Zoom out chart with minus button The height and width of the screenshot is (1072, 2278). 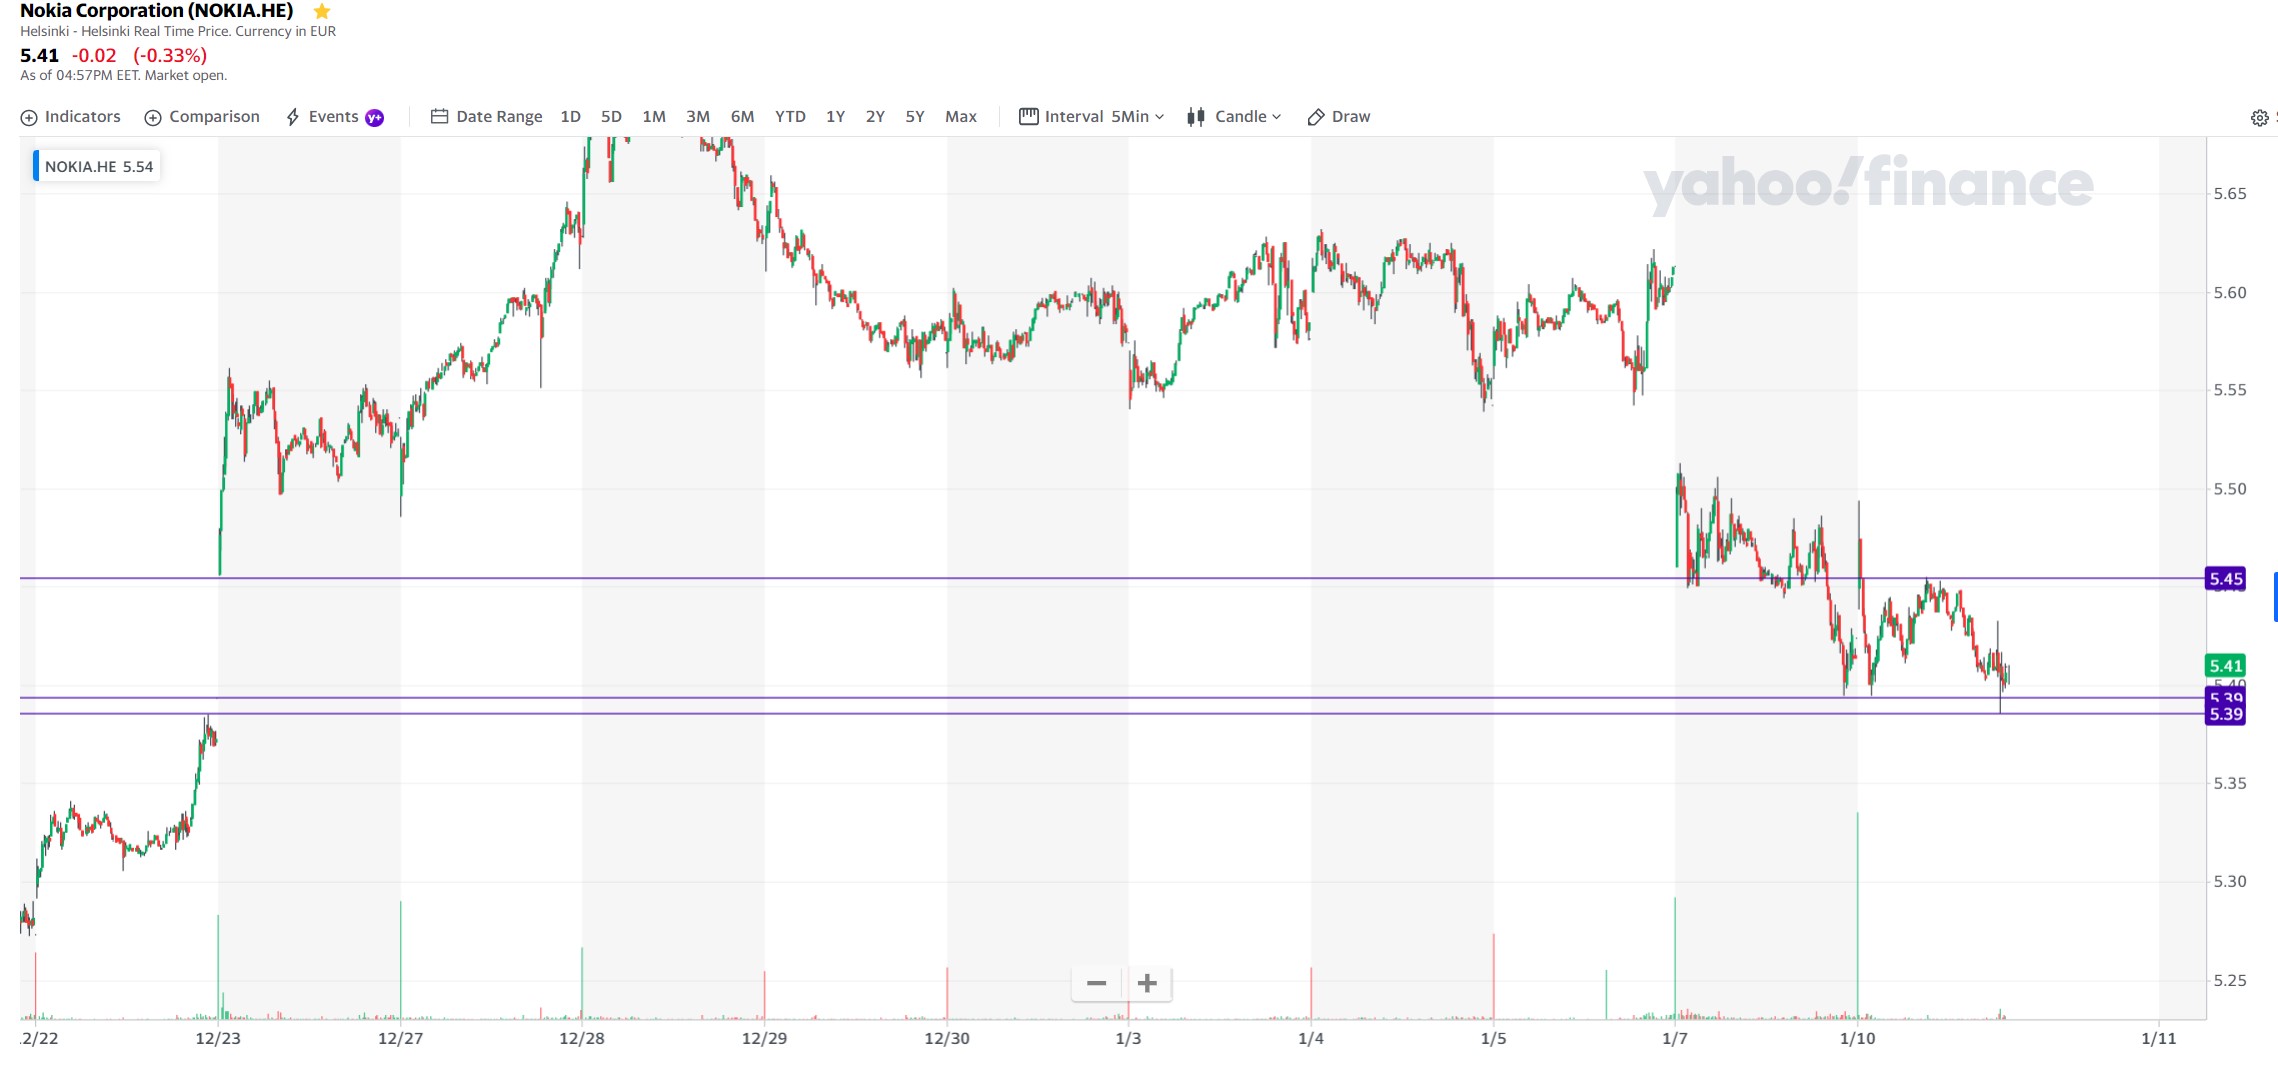[x=1096, y=983]
